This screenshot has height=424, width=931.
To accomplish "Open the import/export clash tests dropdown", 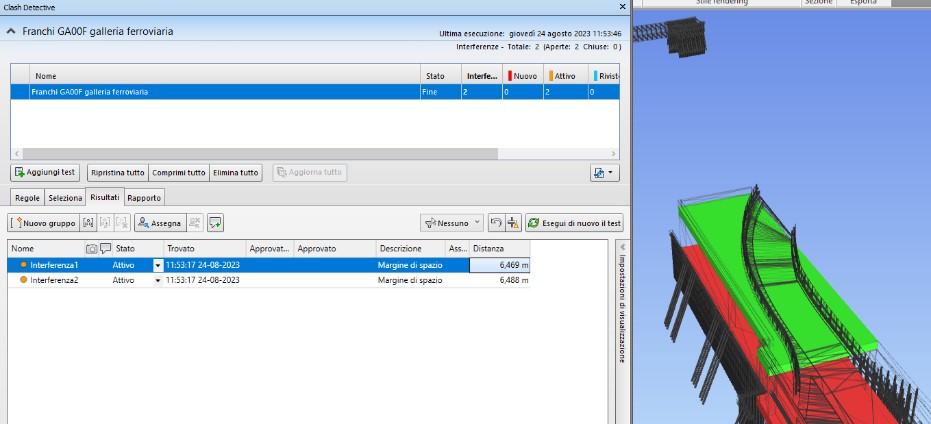I will [x=604, y=172].
